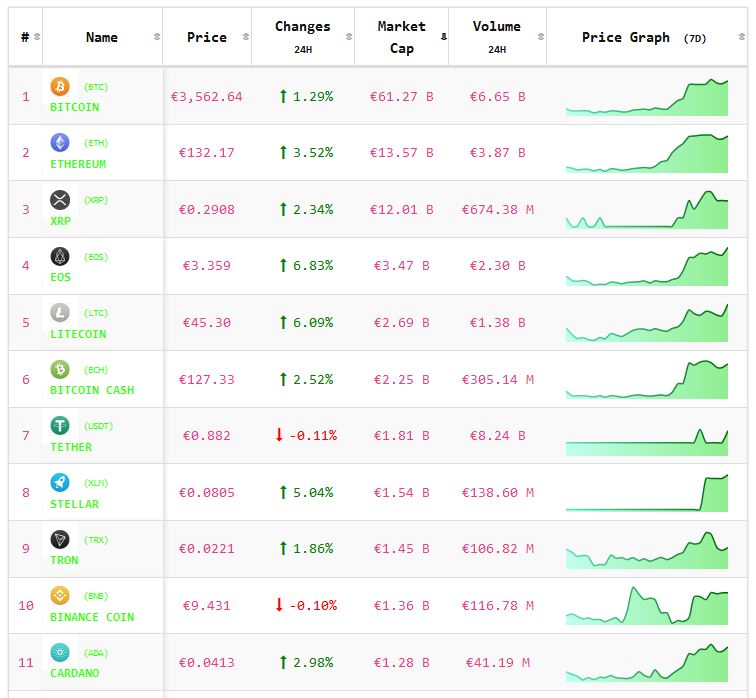The height and width of the screenshot is (698, 756).
Task: Open the Bitcoin Cash green icon
Action: pos(60,370)
